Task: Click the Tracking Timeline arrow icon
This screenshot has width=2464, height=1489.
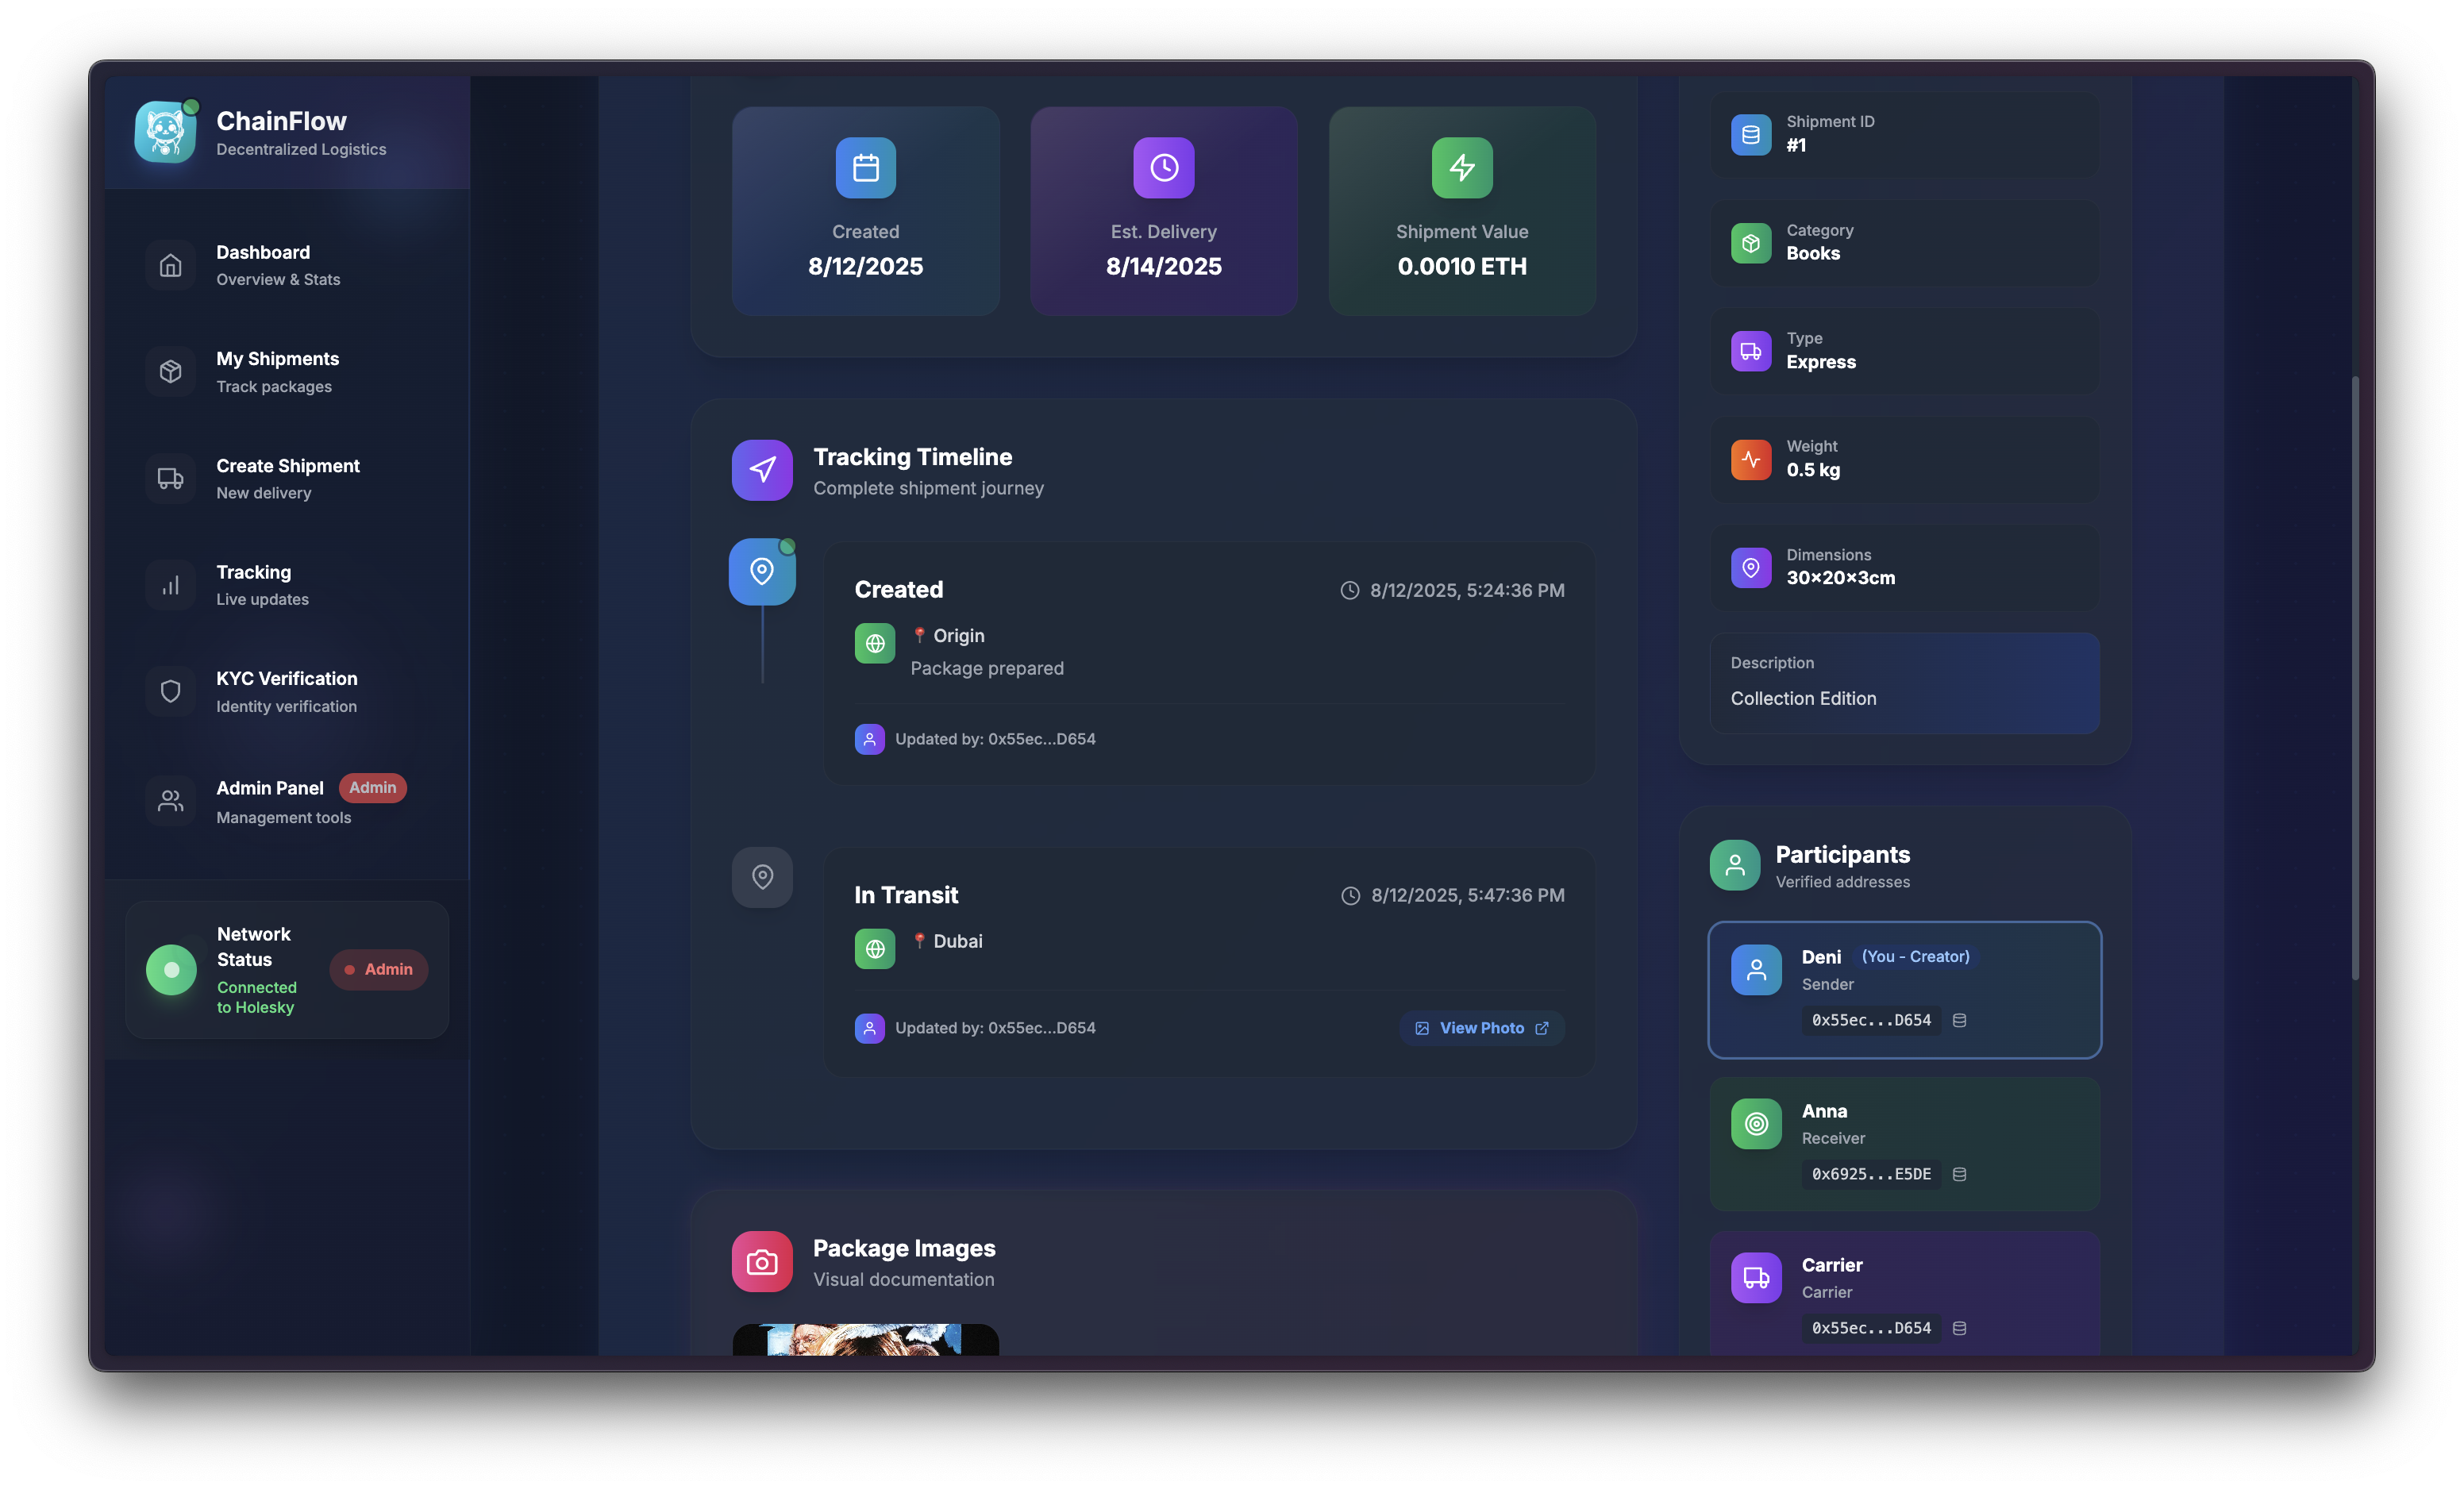Action: coord(762,470)
